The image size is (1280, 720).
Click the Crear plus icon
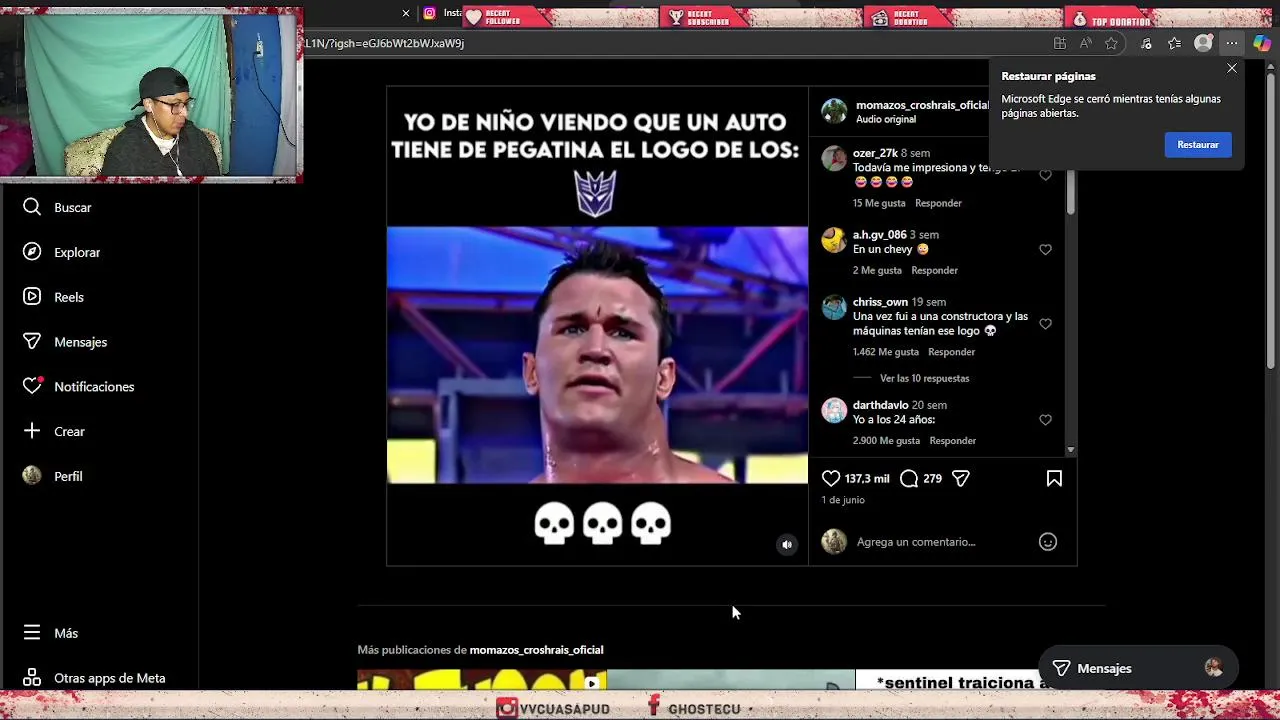click(32, 431)
